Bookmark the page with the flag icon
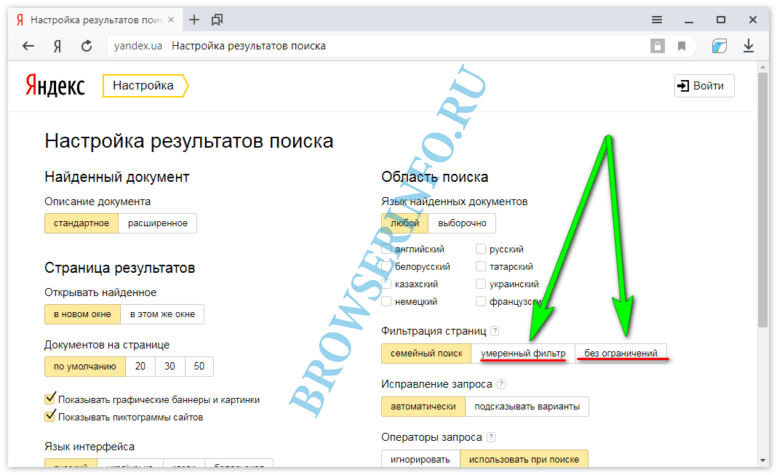This screenshot has width=777, height=475. point(682,46)
